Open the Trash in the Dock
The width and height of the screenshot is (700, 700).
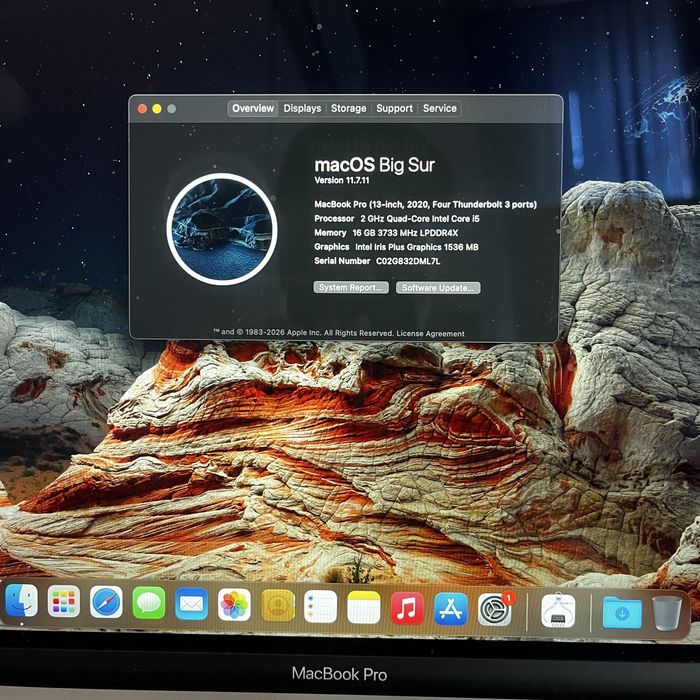click(x=667, y=613)
